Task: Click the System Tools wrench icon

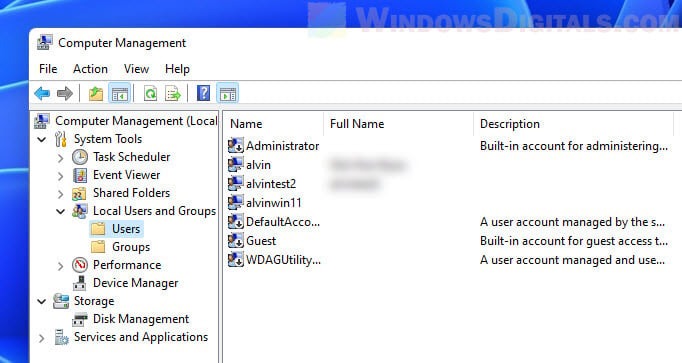Action: pyautogui.click(x=61, y=139)
